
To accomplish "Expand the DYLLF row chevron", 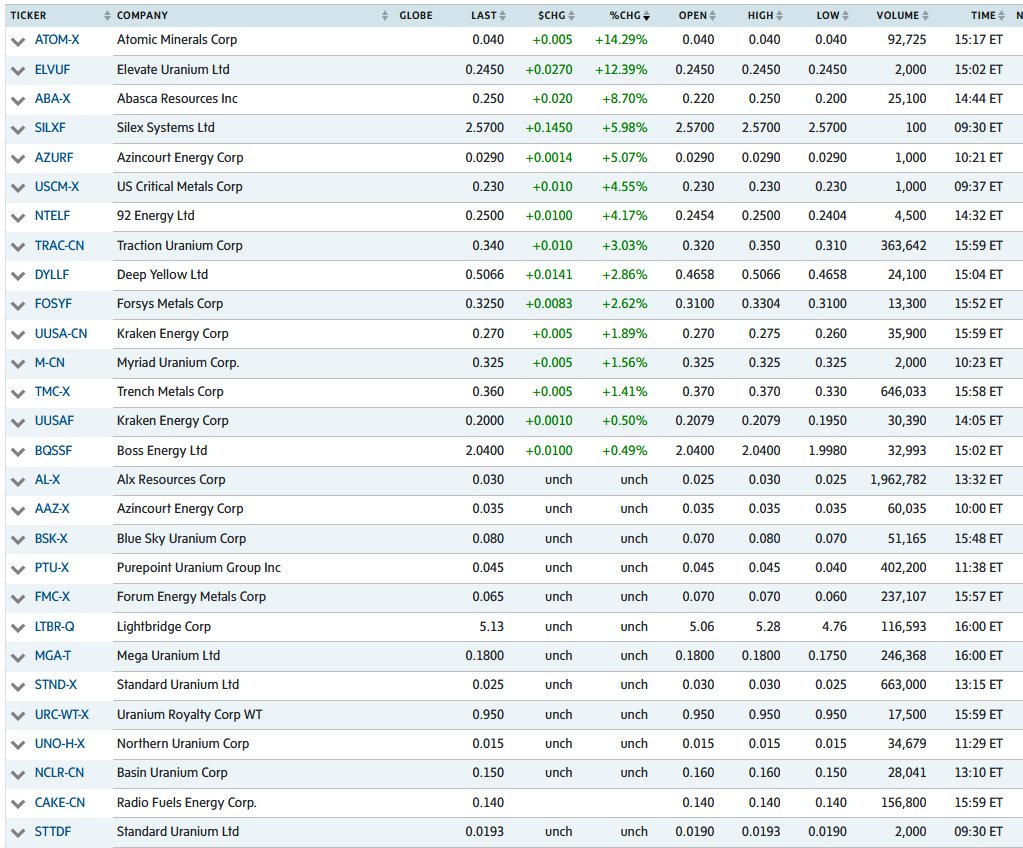I will (x=18, y=276).
